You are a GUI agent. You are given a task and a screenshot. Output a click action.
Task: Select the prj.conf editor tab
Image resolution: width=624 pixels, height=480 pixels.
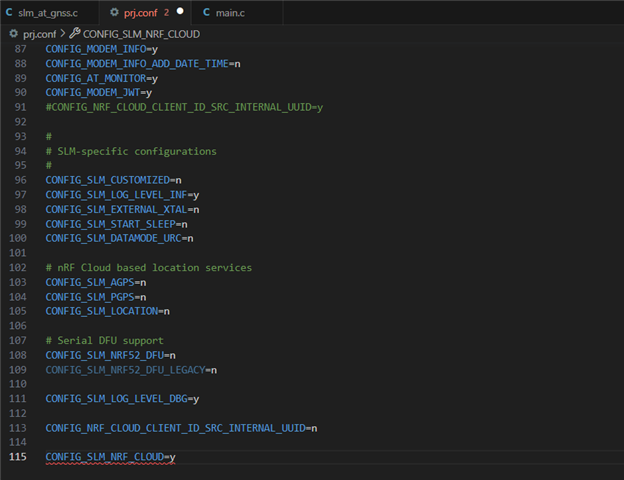[x=145, y=13]
